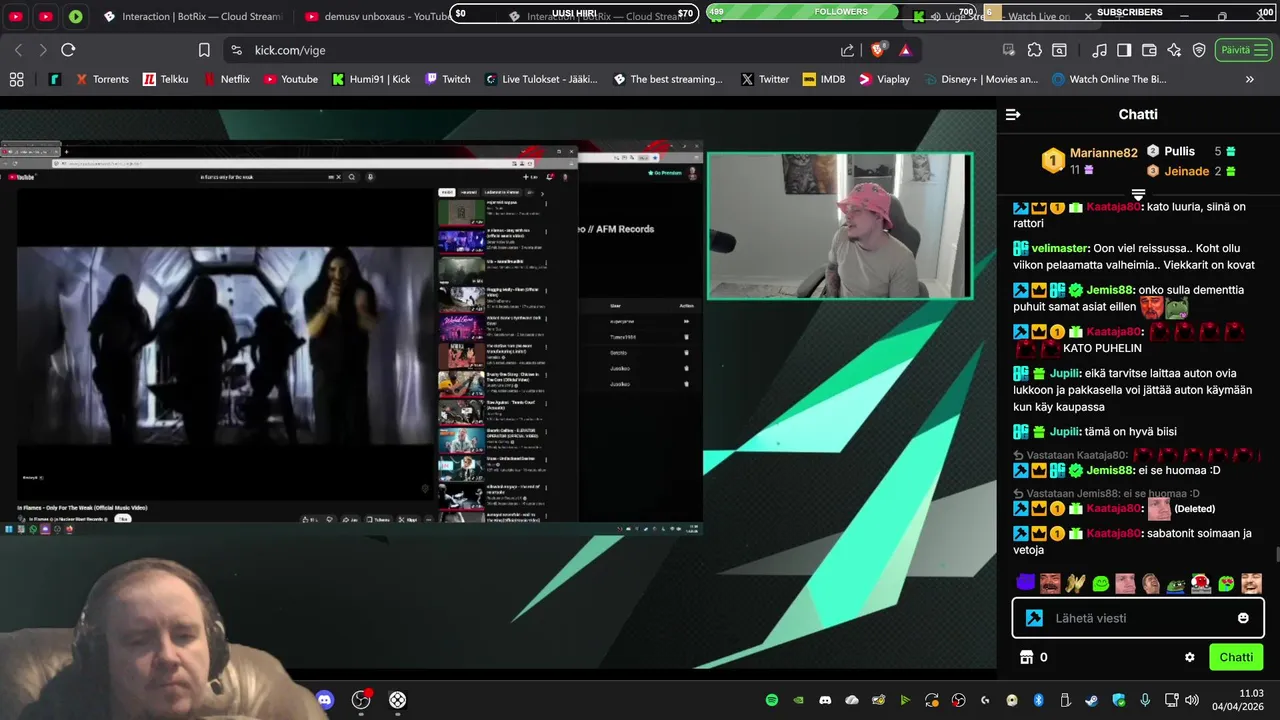Open Discord from the taskbar

pos(325,700)
